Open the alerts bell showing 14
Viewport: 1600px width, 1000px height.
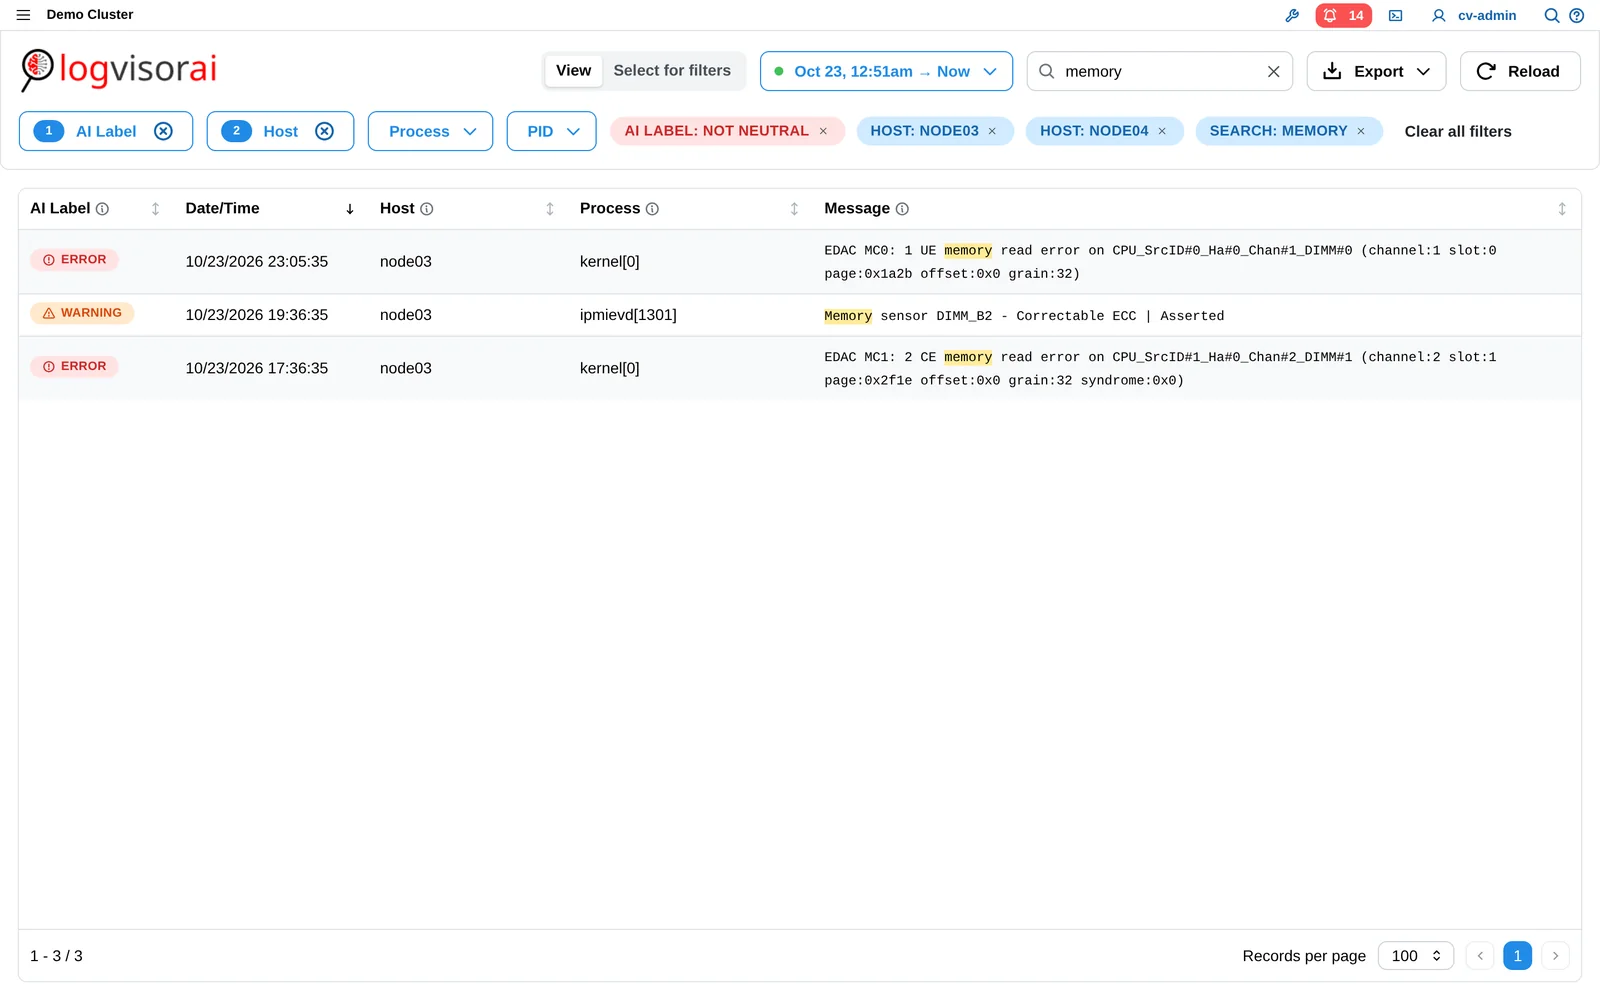[x=1343, y=15]
